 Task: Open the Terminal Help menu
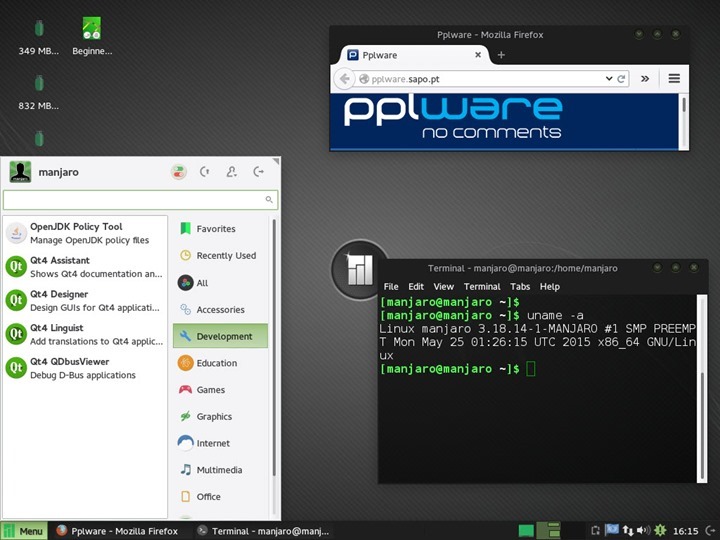coord(550,287)
